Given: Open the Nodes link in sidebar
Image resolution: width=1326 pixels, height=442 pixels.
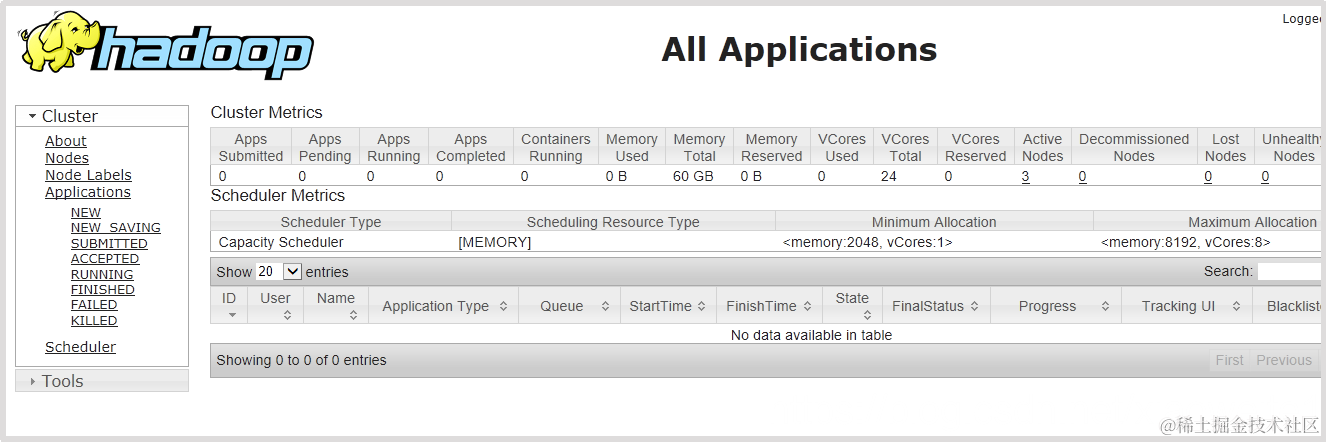Looking at the screenshot, I should (x=67, y=158).
